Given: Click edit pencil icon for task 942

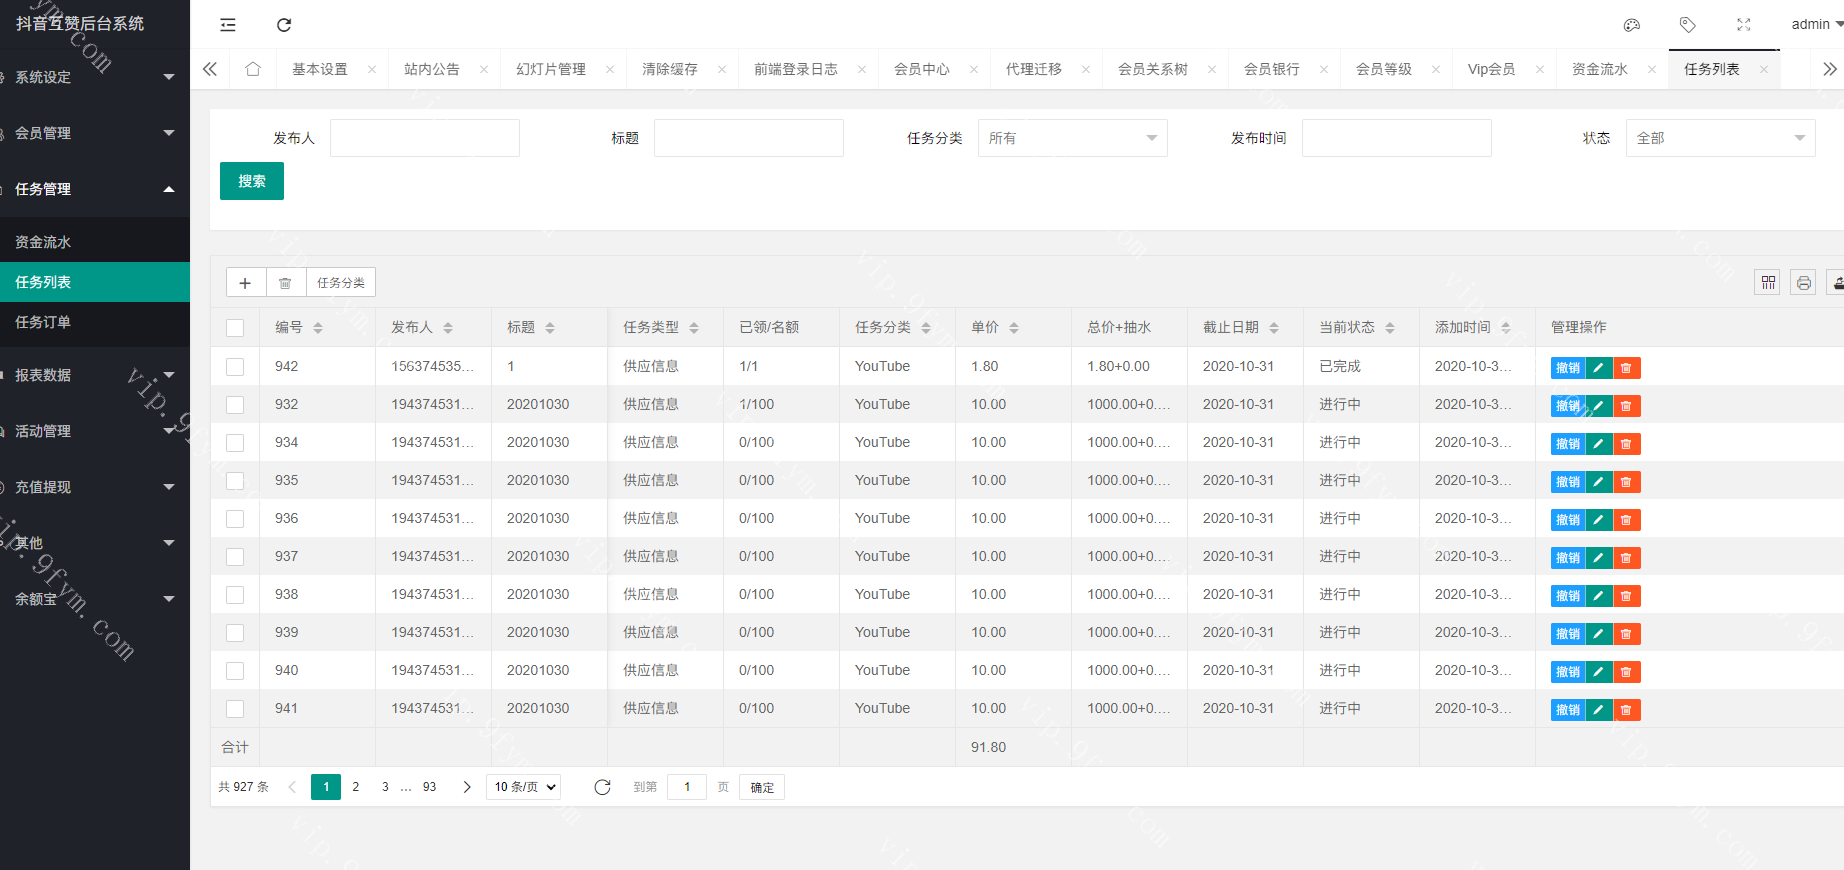Looking at the screenshot, I should click(1599, 368).
